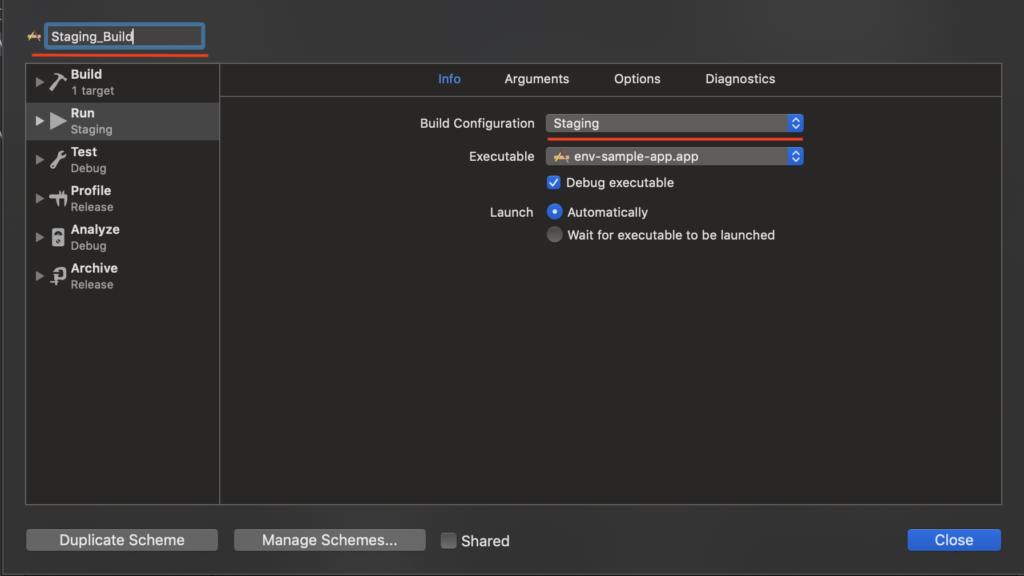Click the Duplicate Scheme button
This screenshot has height=576, width=1024.
tap(122, 540)
